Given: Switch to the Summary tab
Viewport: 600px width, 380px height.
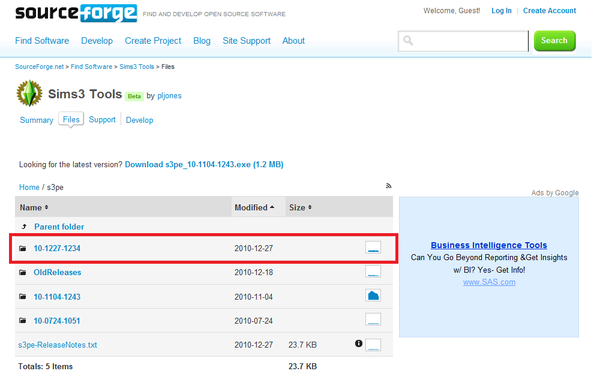Looking at the screenshot, I should pos(37,120).
